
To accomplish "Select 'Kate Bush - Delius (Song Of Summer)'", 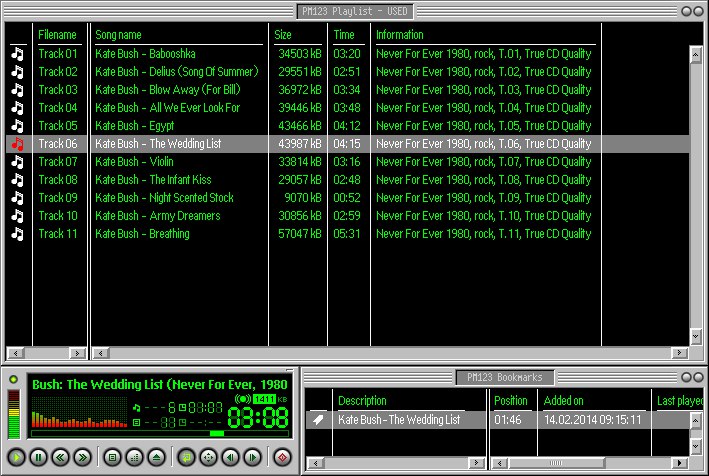I will click(x=177, y=72).
